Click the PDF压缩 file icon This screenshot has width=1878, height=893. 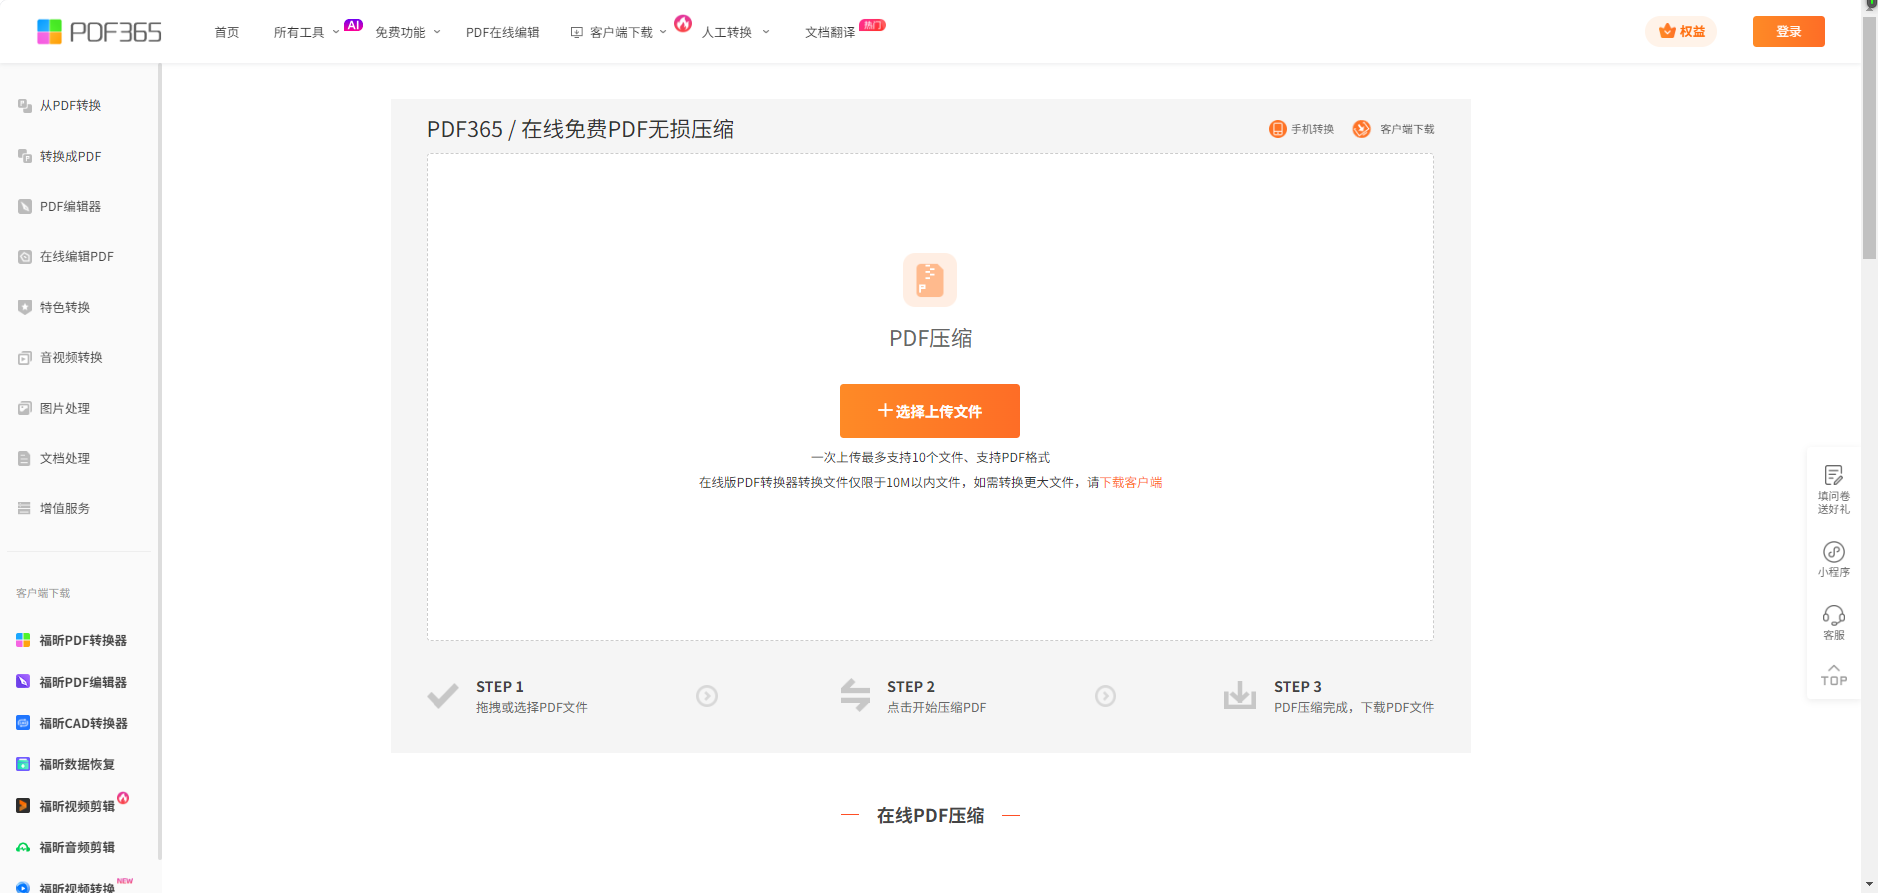(x=930, y=280)
